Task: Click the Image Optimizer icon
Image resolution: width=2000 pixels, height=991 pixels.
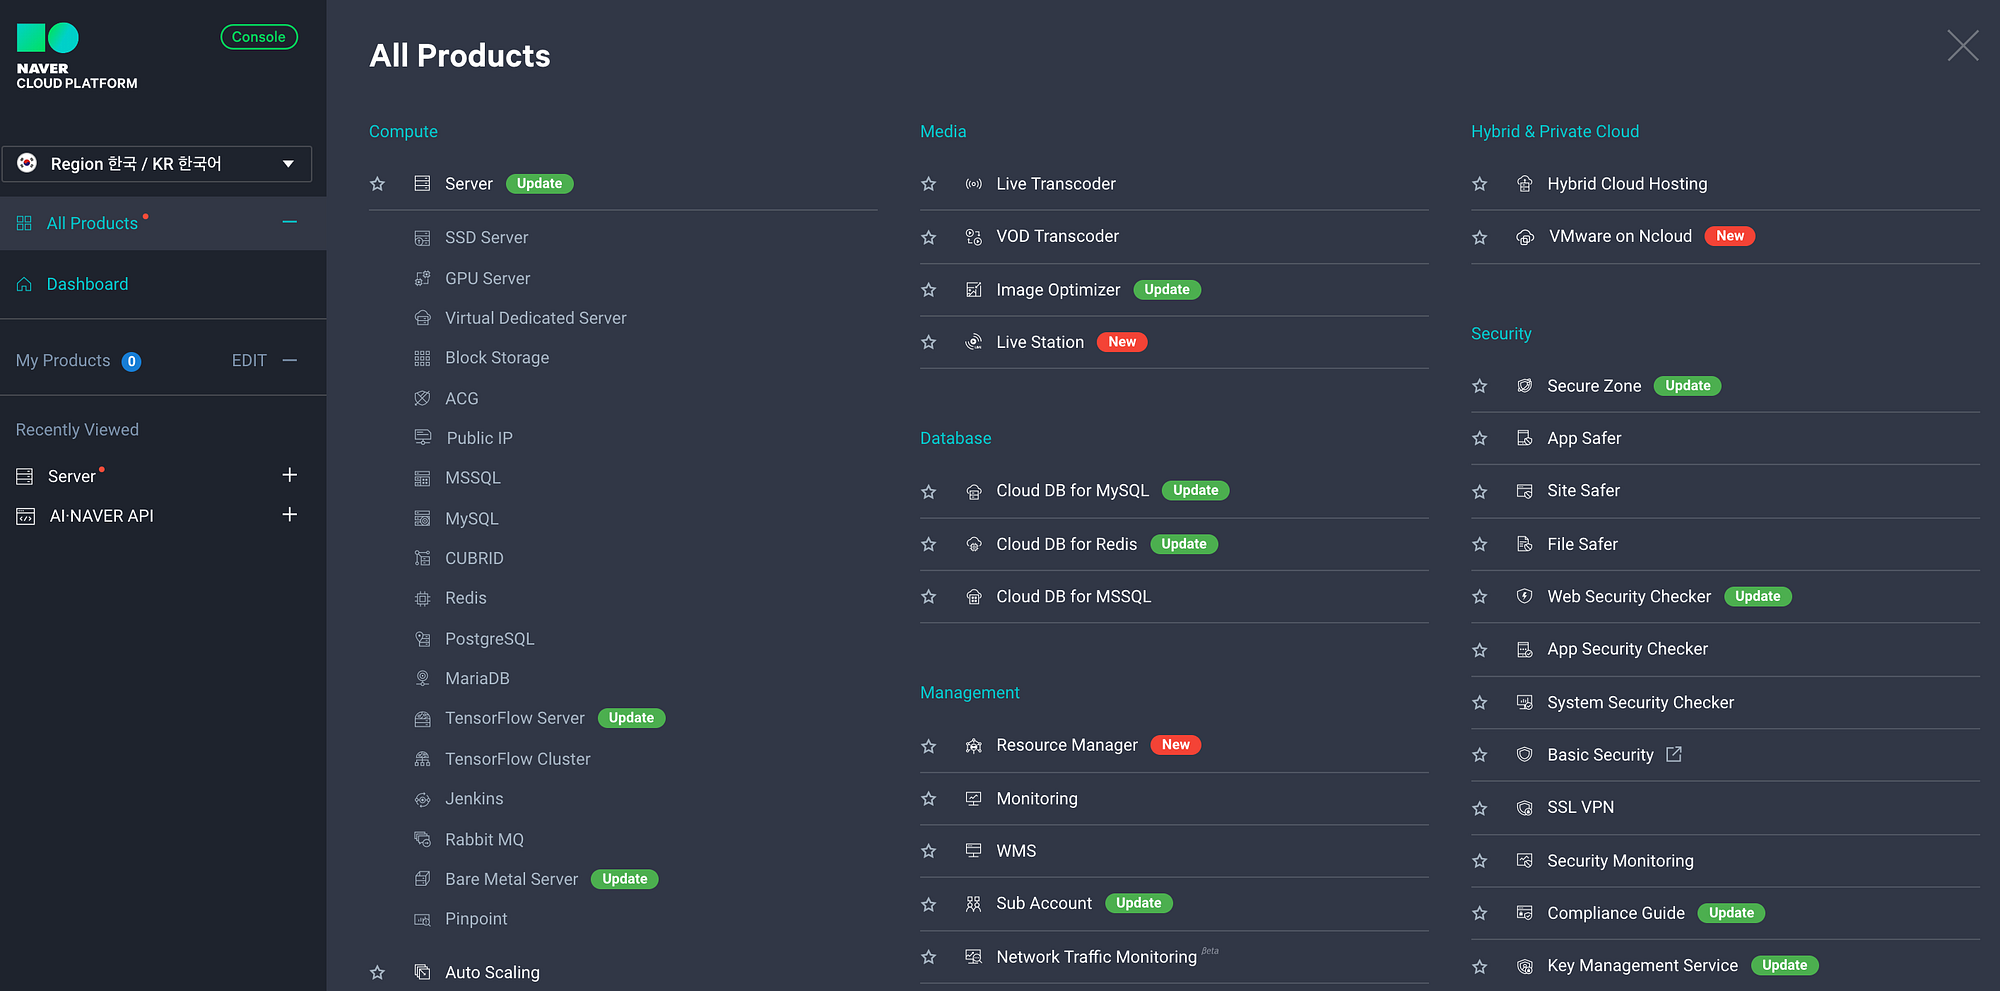Action: [973, 290]
